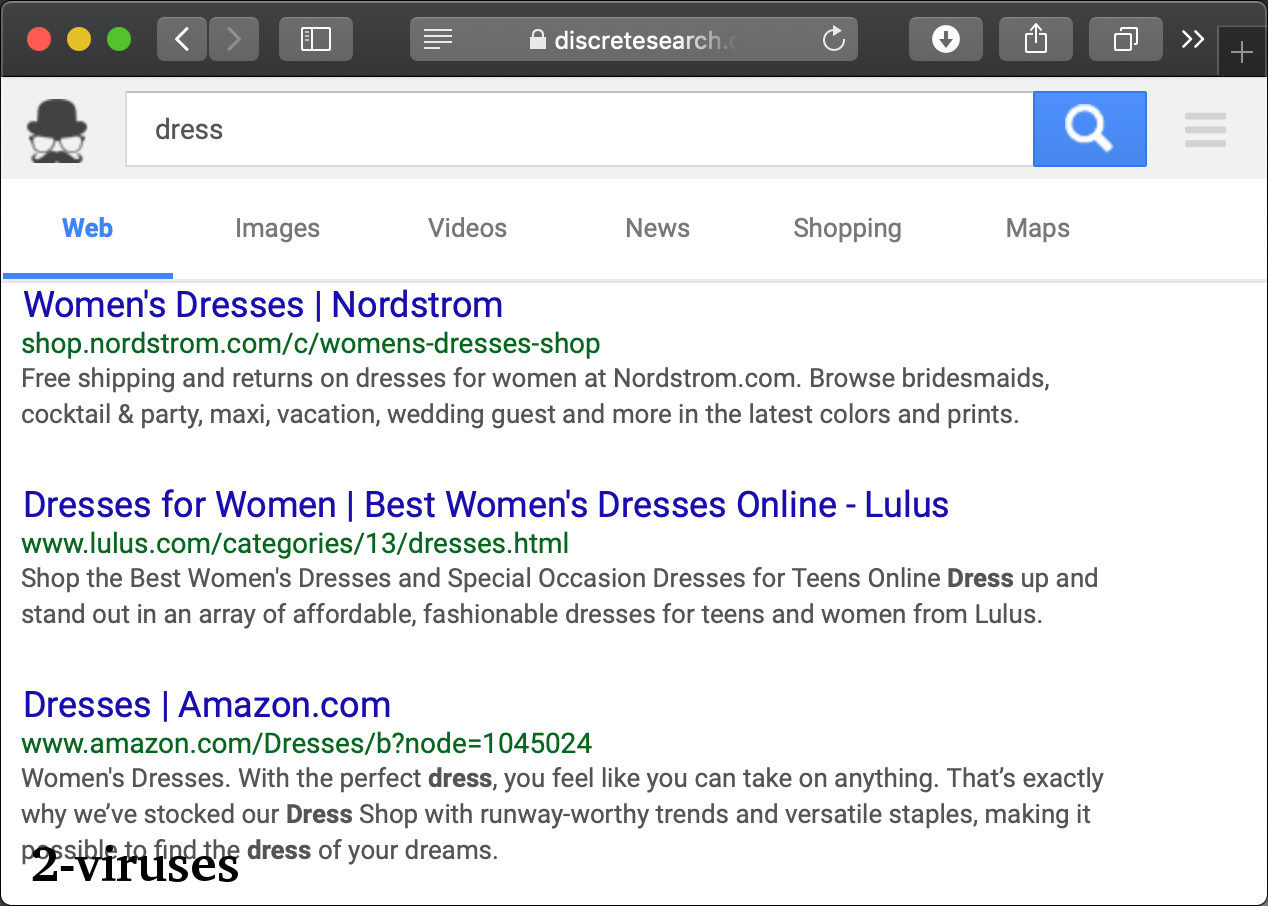This screenshot has height=906, width=1268.
Task: Open the Downloads button in Safari toolbar
Action: pyautogui.click(x=945, y=39)
